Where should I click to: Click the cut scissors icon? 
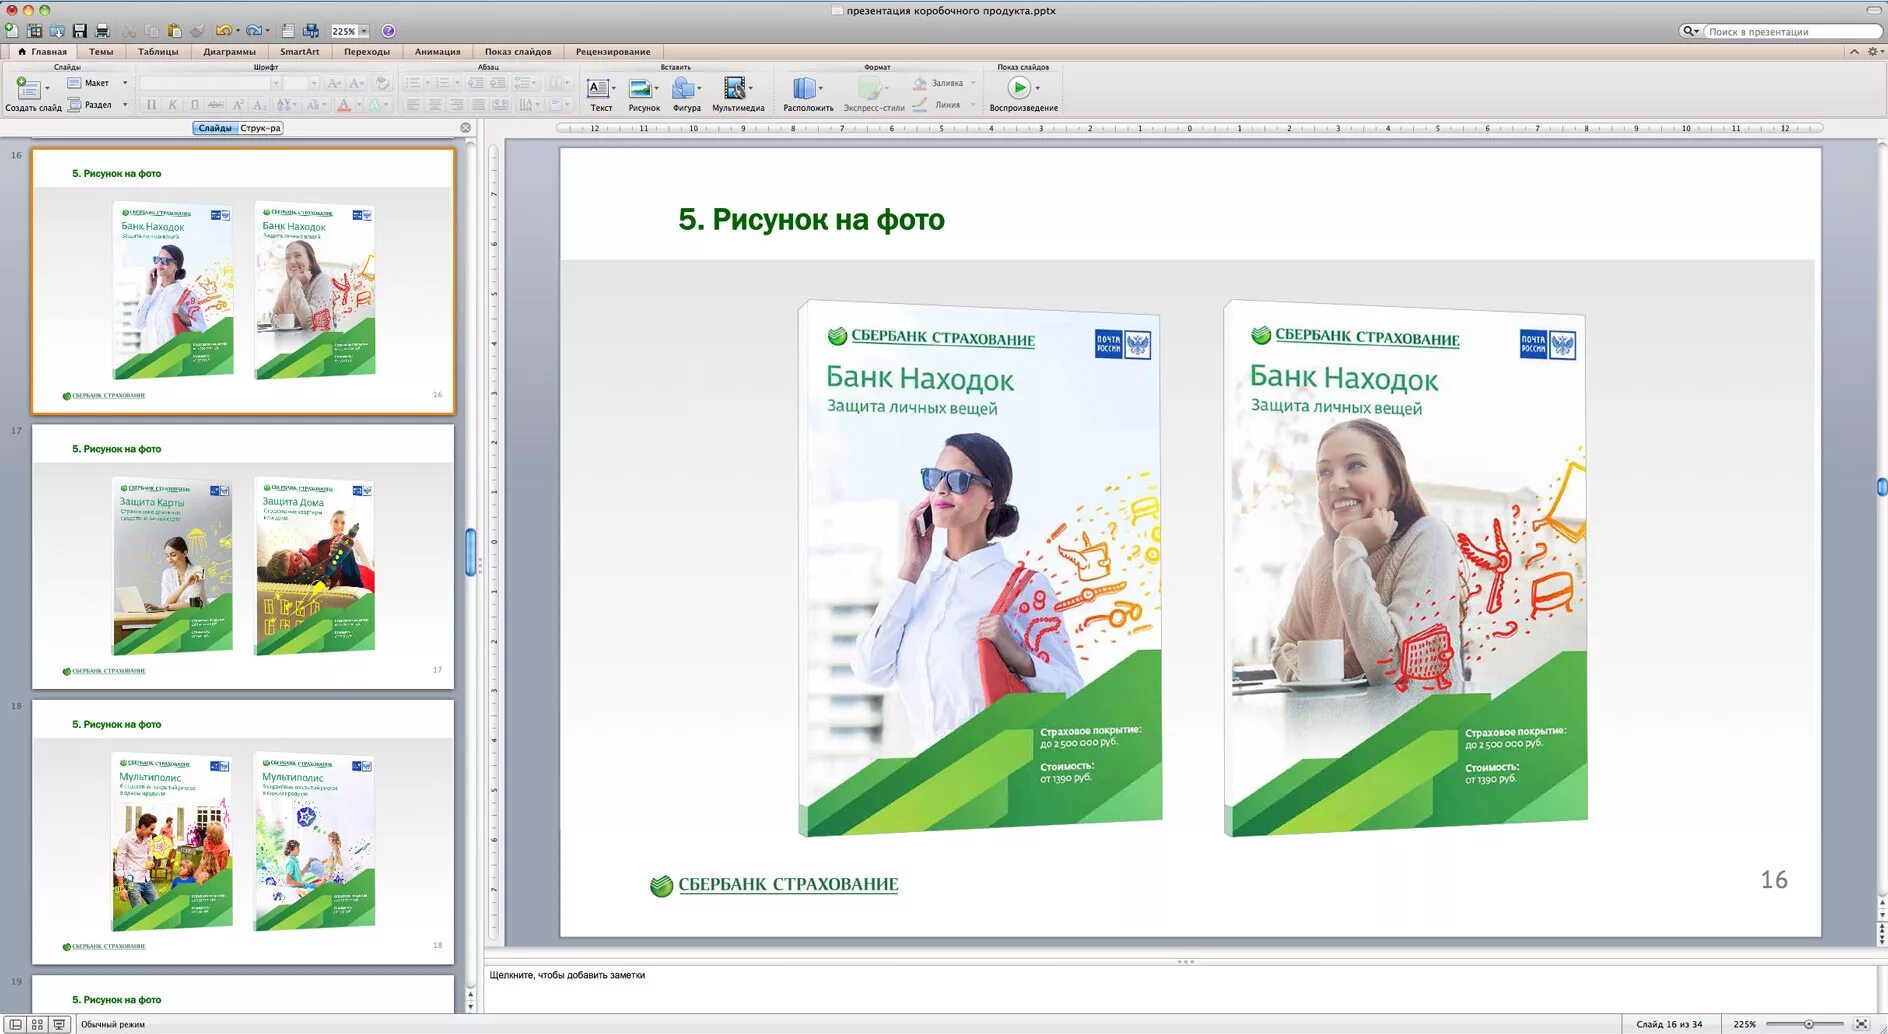pos(129,31)
